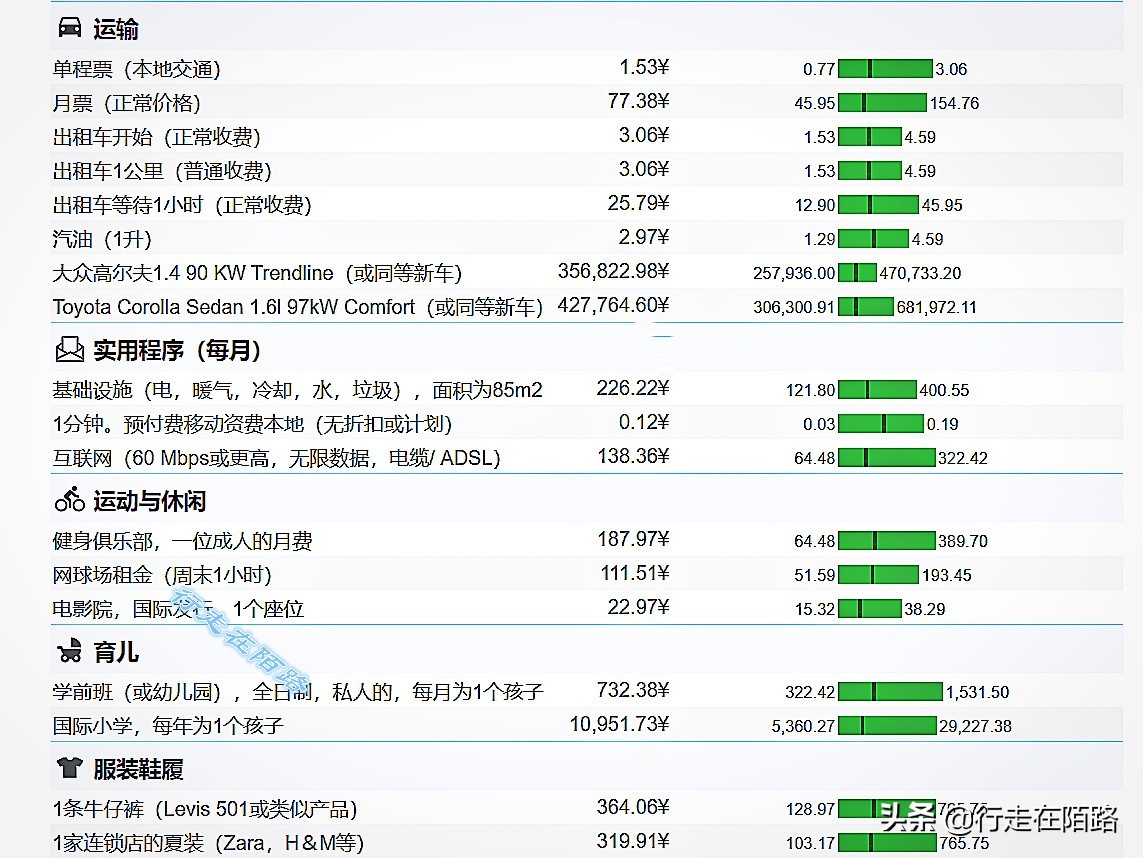Click the slider marker on 月票 price bar
Screen dimensions: 1143x858
tap(862, 101)
